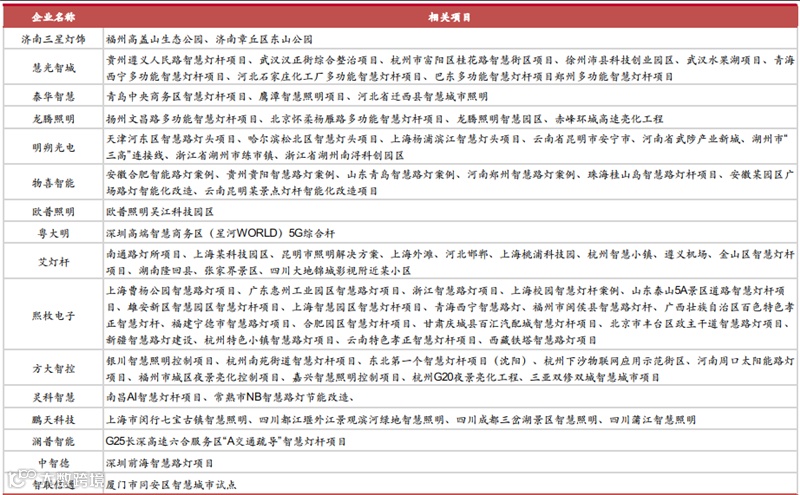Click project text 福州高盖山生态公园
This screenshot has height=495, width=800.
pos(155,39)
